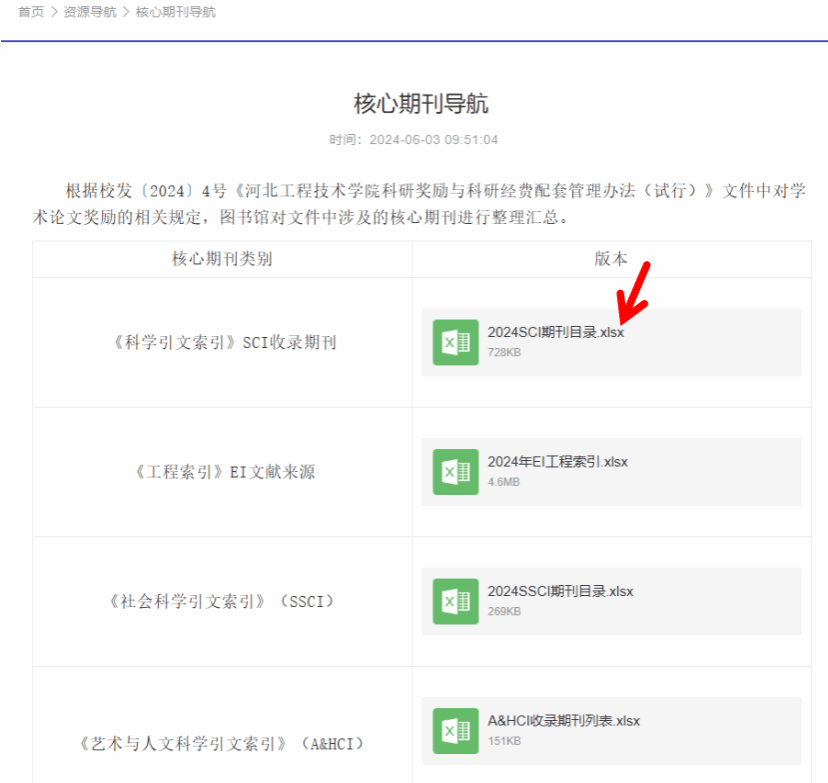This screenshot has height=783, width=828.
Task: Click 核心期刊导航 breadcrumb item
Action: tap(176, 12)
